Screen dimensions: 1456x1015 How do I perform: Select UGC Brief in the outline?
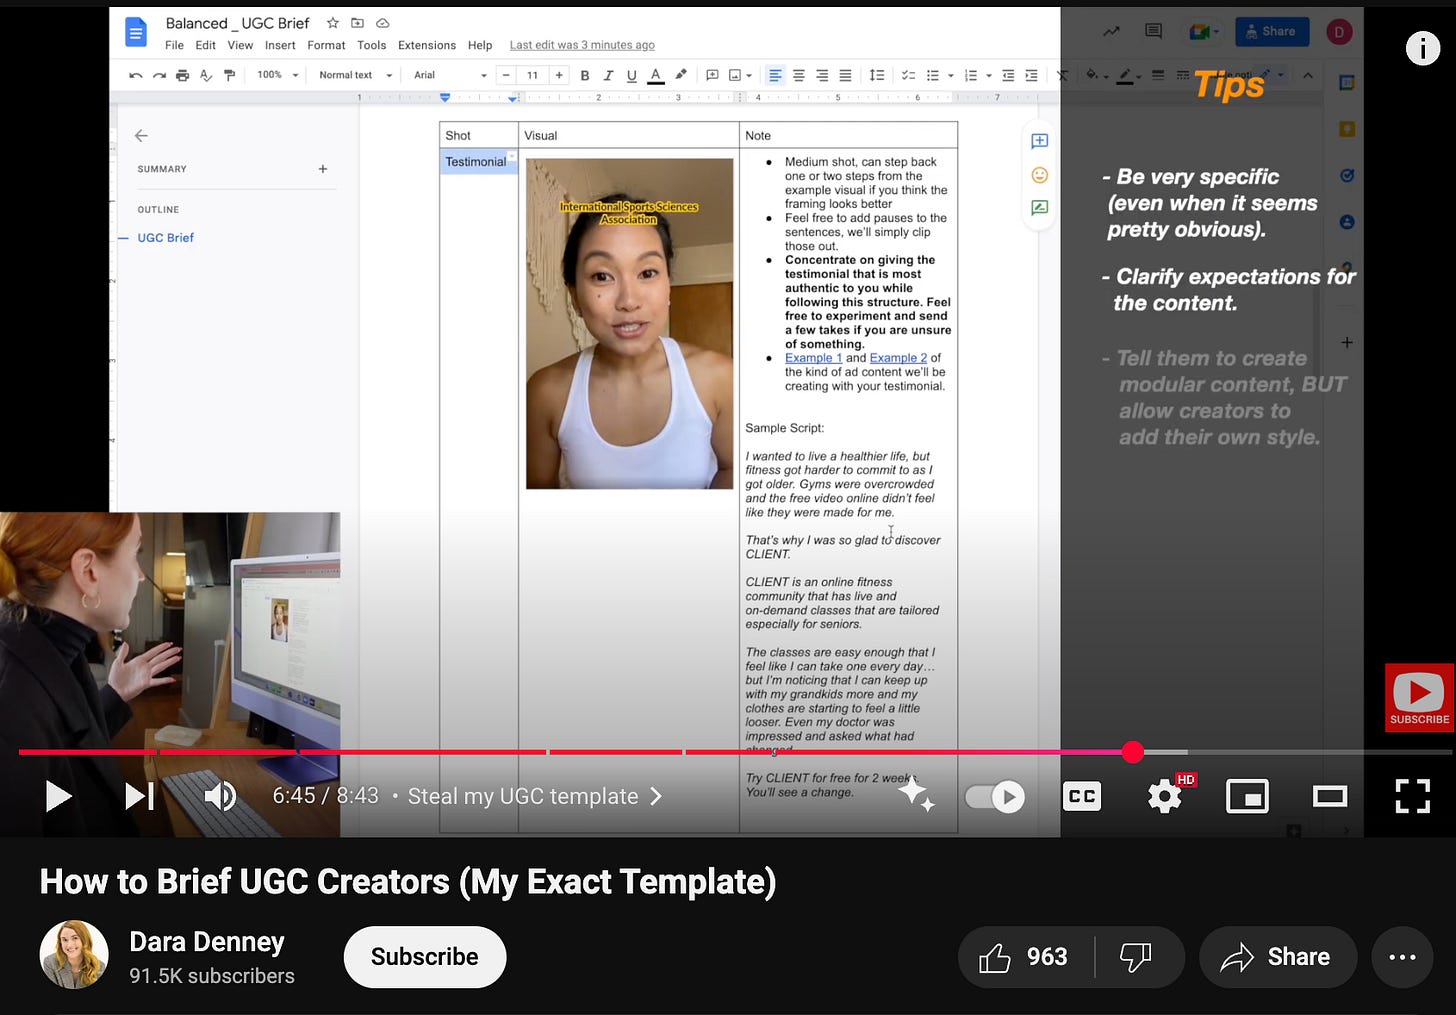click(166, 238)
